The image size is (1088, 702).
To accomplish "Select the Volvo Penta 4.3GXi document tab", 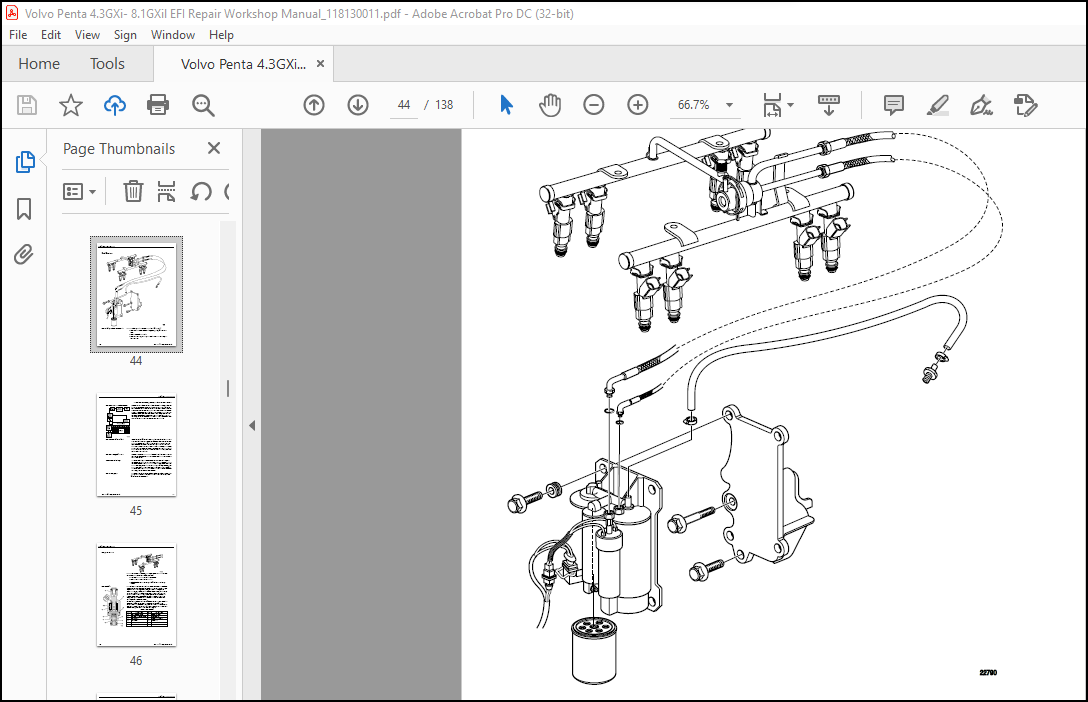I will 243,65.
